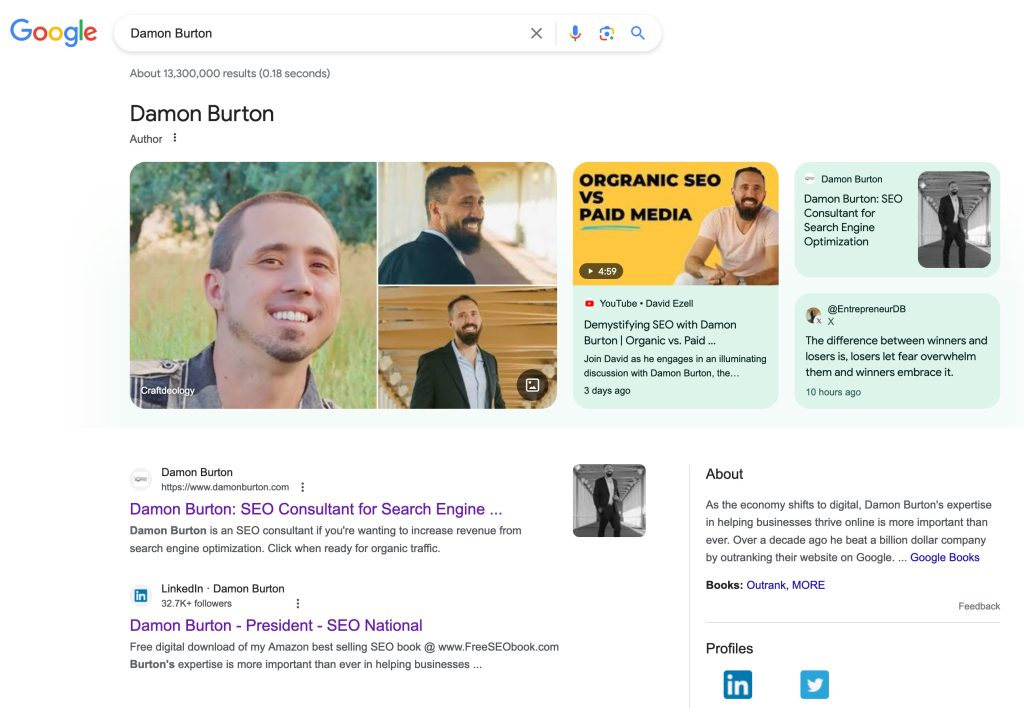Open the Outrank book link
This screenshot has height=708, width=1024.
[766, 585]
